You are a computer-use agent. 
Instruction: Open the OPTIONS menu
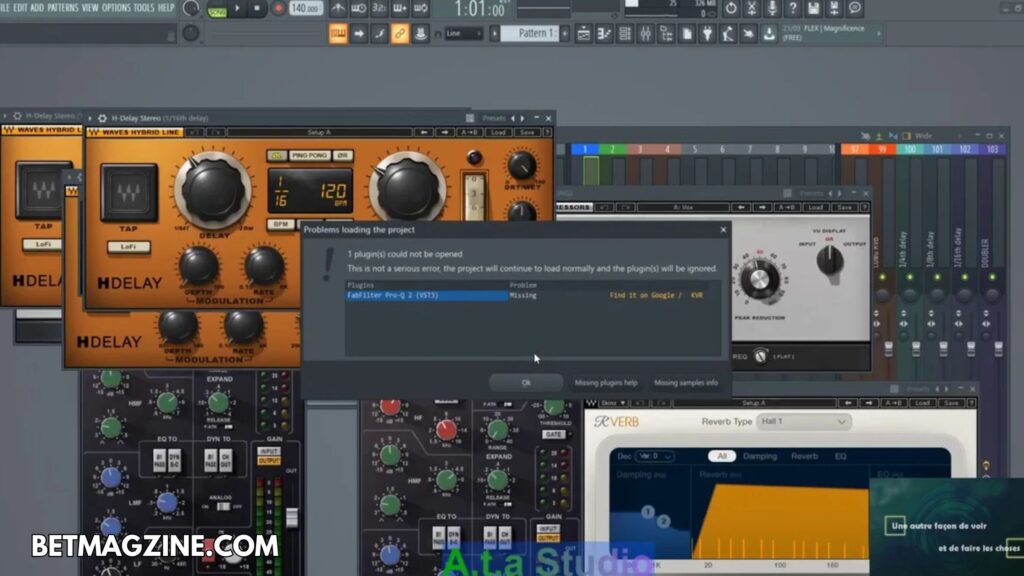pos(116,8)
